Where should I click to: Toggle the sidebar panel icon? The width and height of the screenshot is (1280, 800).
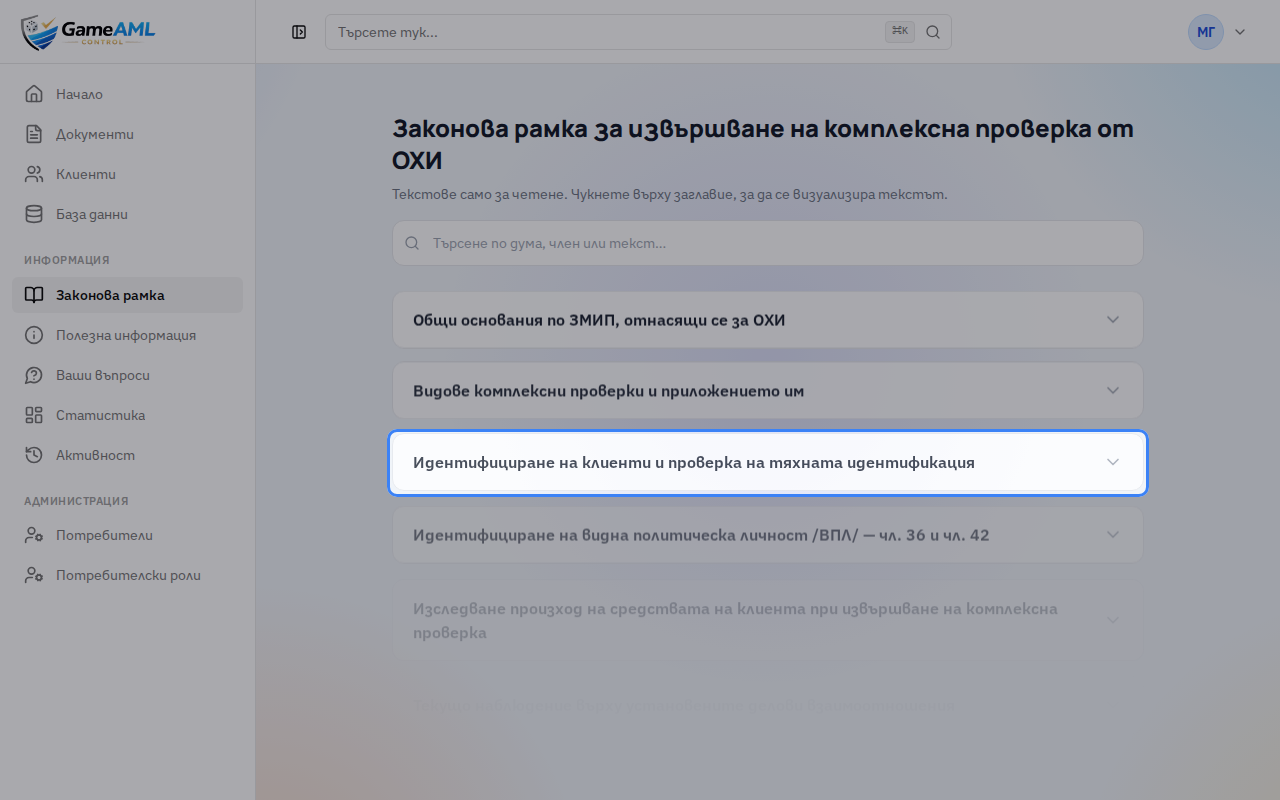point(299,32)
